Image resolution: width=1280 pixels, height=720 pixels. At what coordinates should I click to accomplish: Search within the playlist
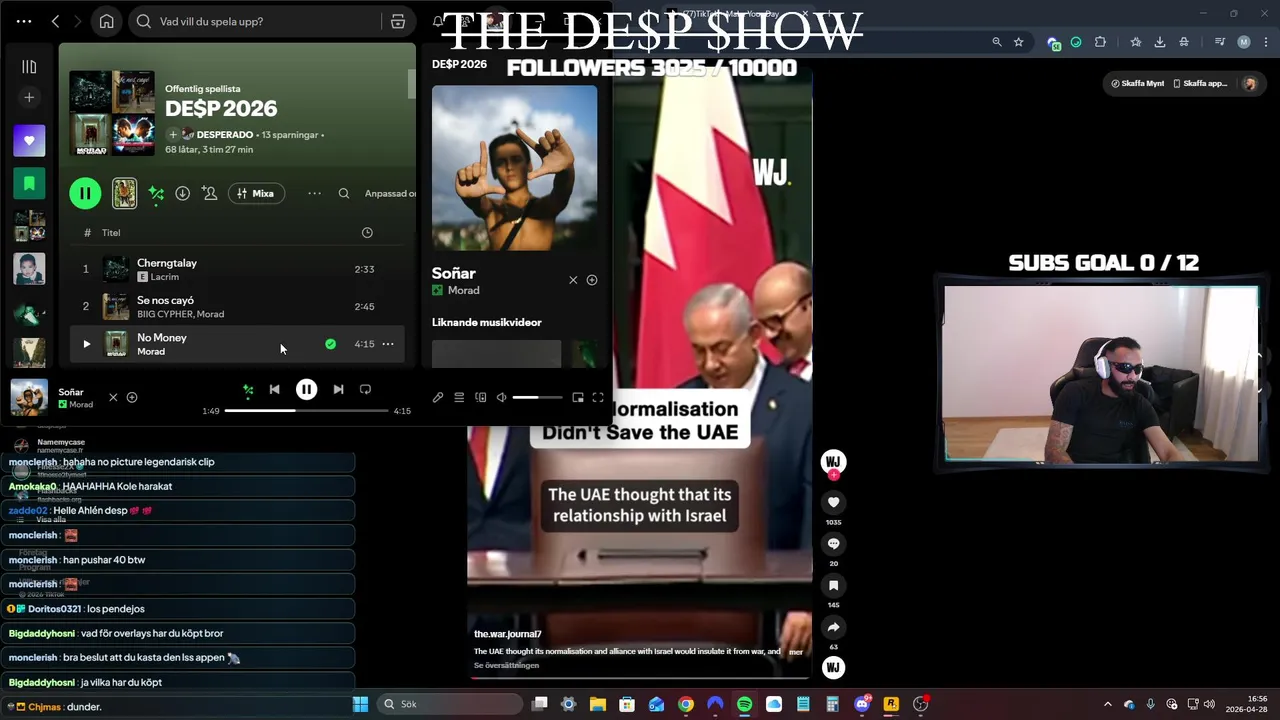pyautogui.click(x=344, y=193)
